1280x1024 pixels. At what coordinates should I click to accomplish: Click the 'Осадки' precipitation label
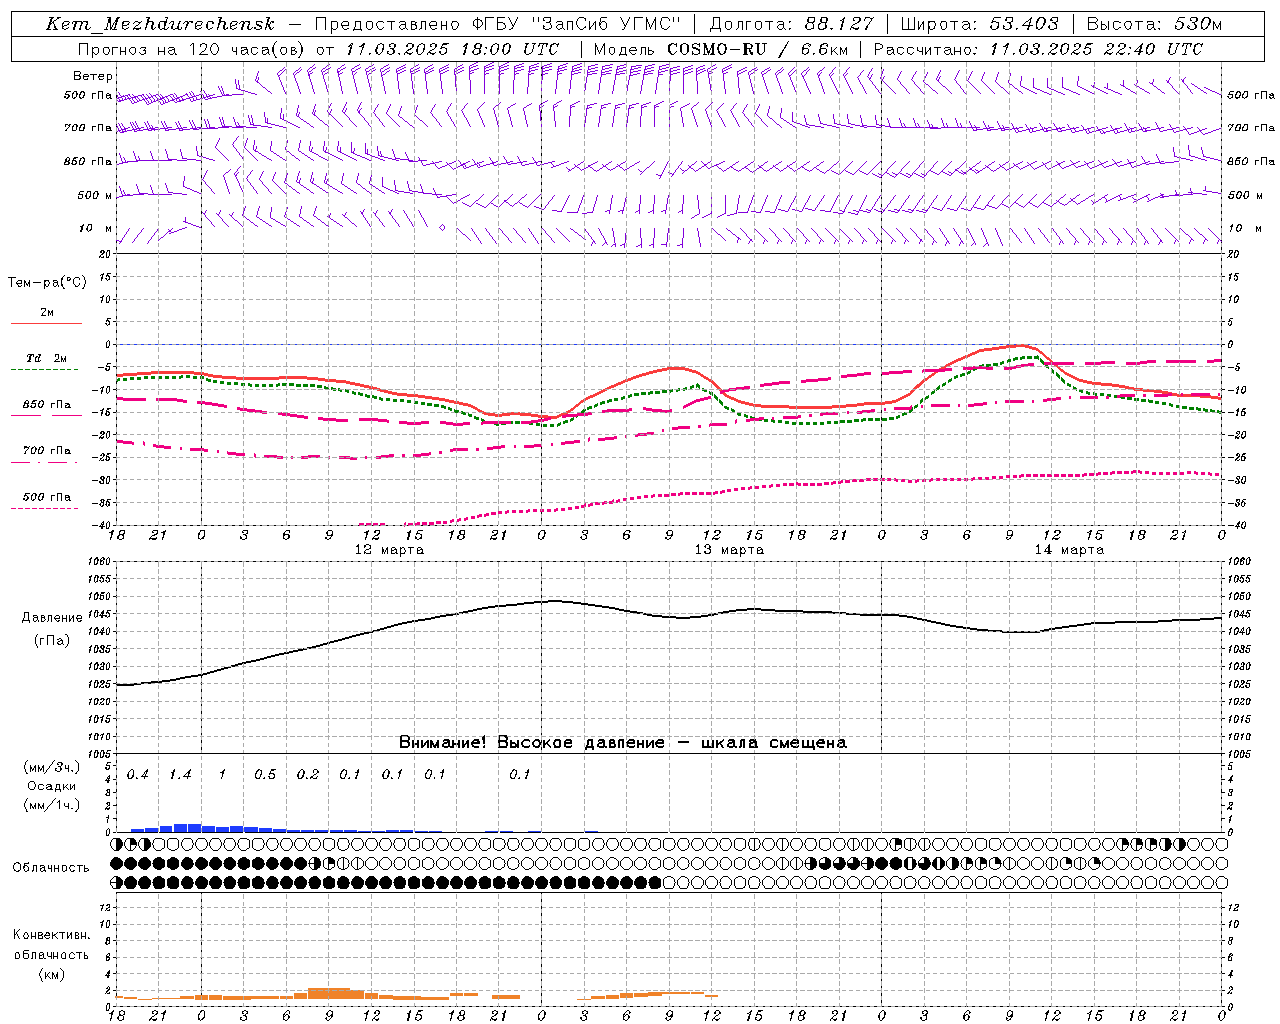click(52, 787)
